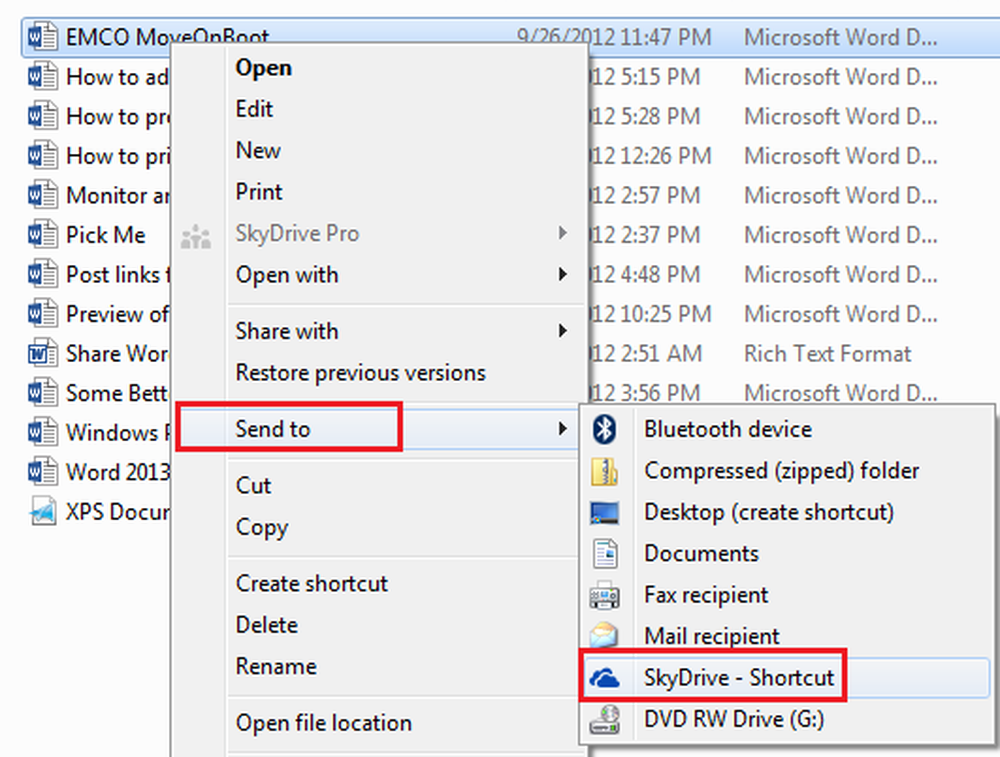Click the Word icon beside Post links file
Viewport: 1000px width, 757px height.
[43, 274]
